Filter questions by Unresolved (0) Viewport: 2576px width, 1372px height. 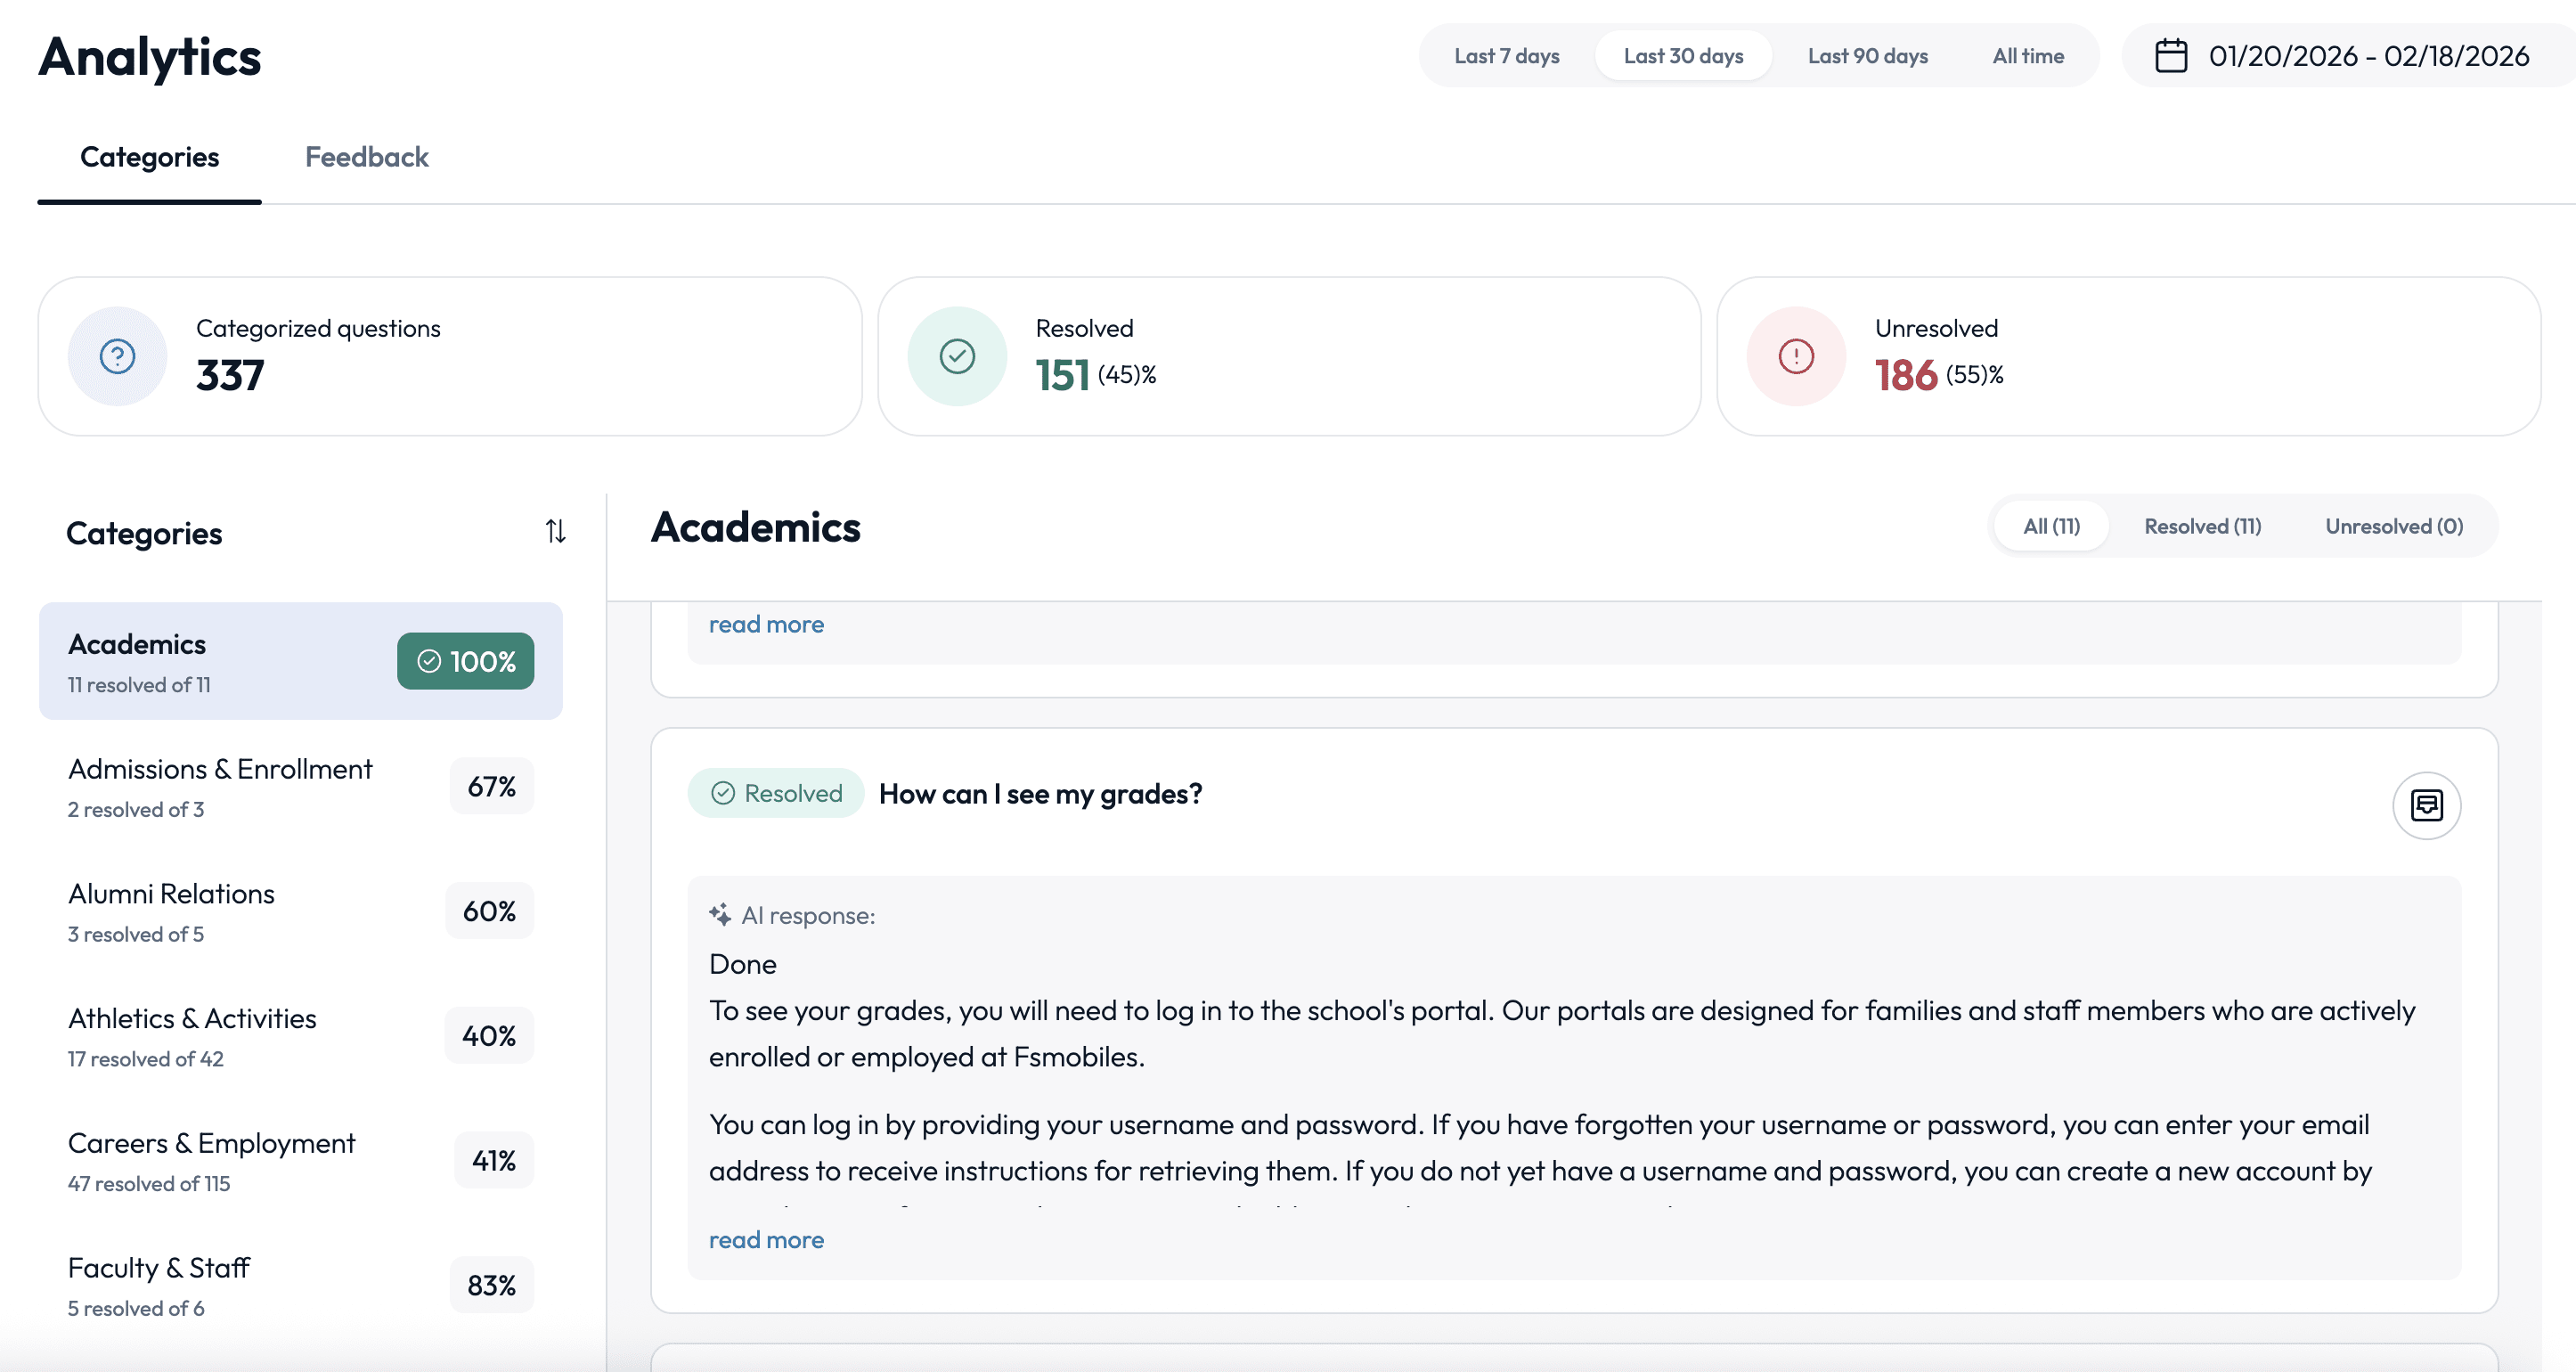(2394, 526)
